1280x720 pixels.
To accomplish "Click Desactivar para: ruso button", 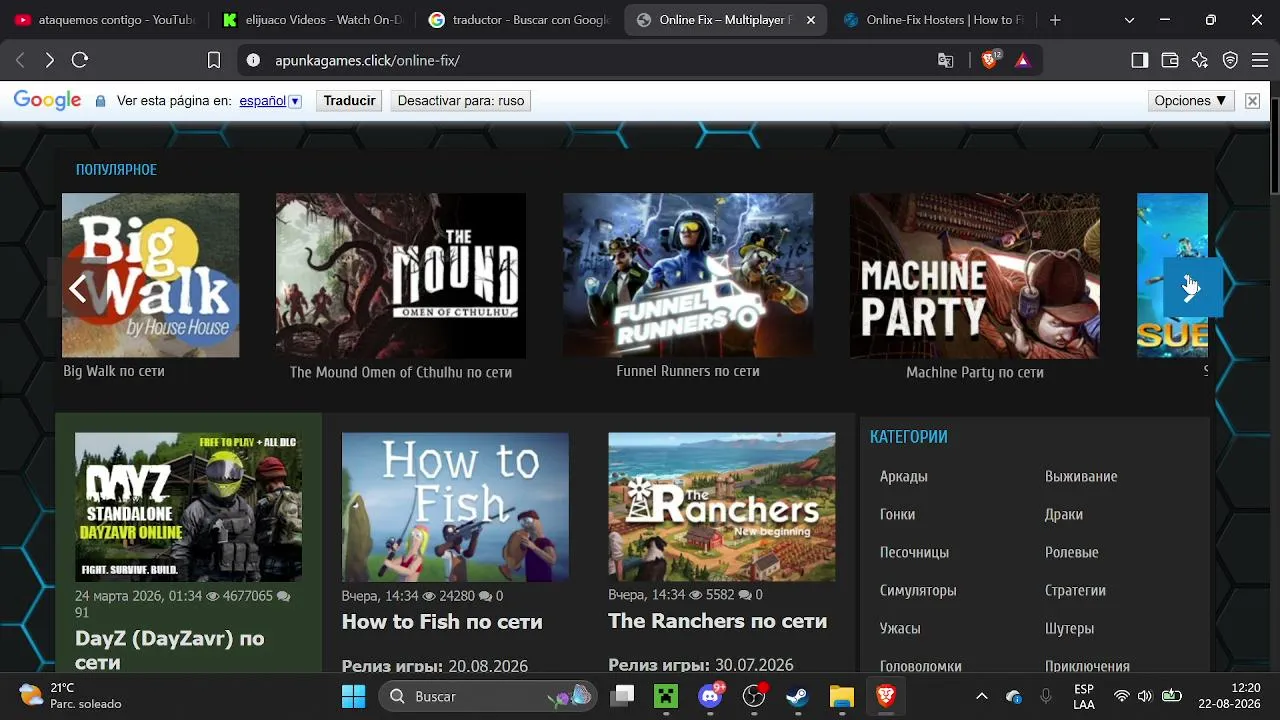I will (x=461, y=101).
